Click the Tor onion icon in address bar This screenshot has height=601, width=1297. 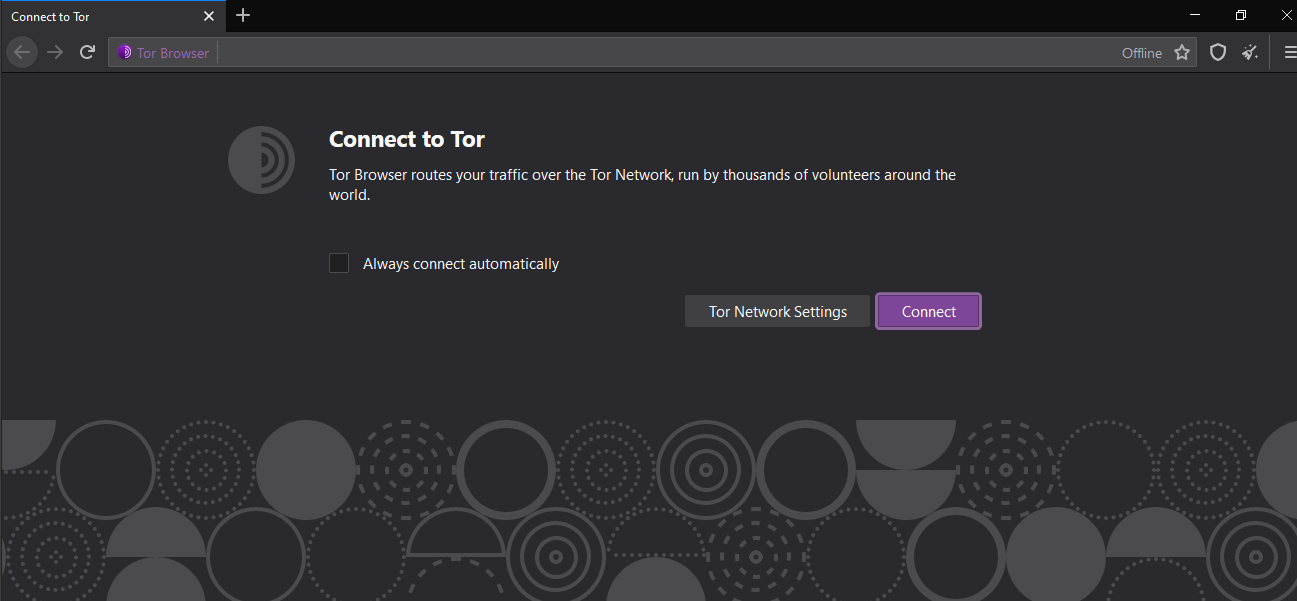pyautogui.click(x=125, y=53)
